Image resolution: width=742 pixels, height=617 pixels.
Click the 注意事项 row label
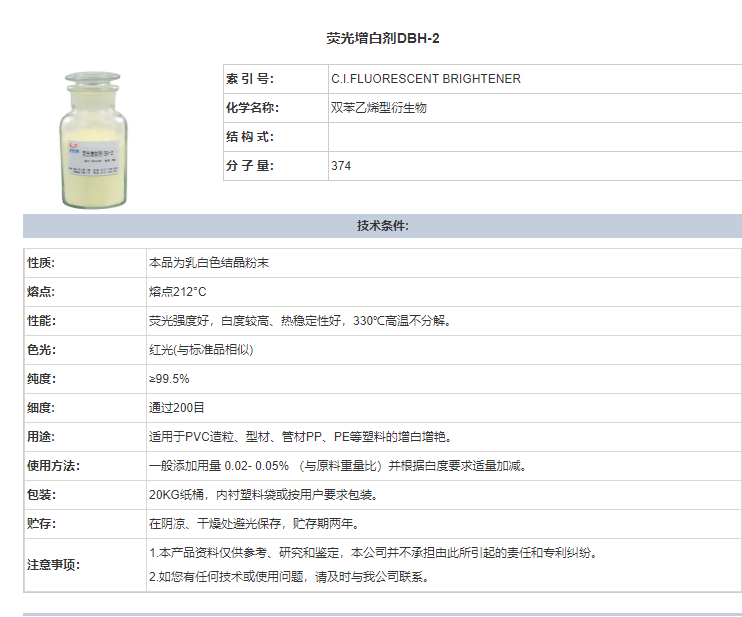(54, 565)
